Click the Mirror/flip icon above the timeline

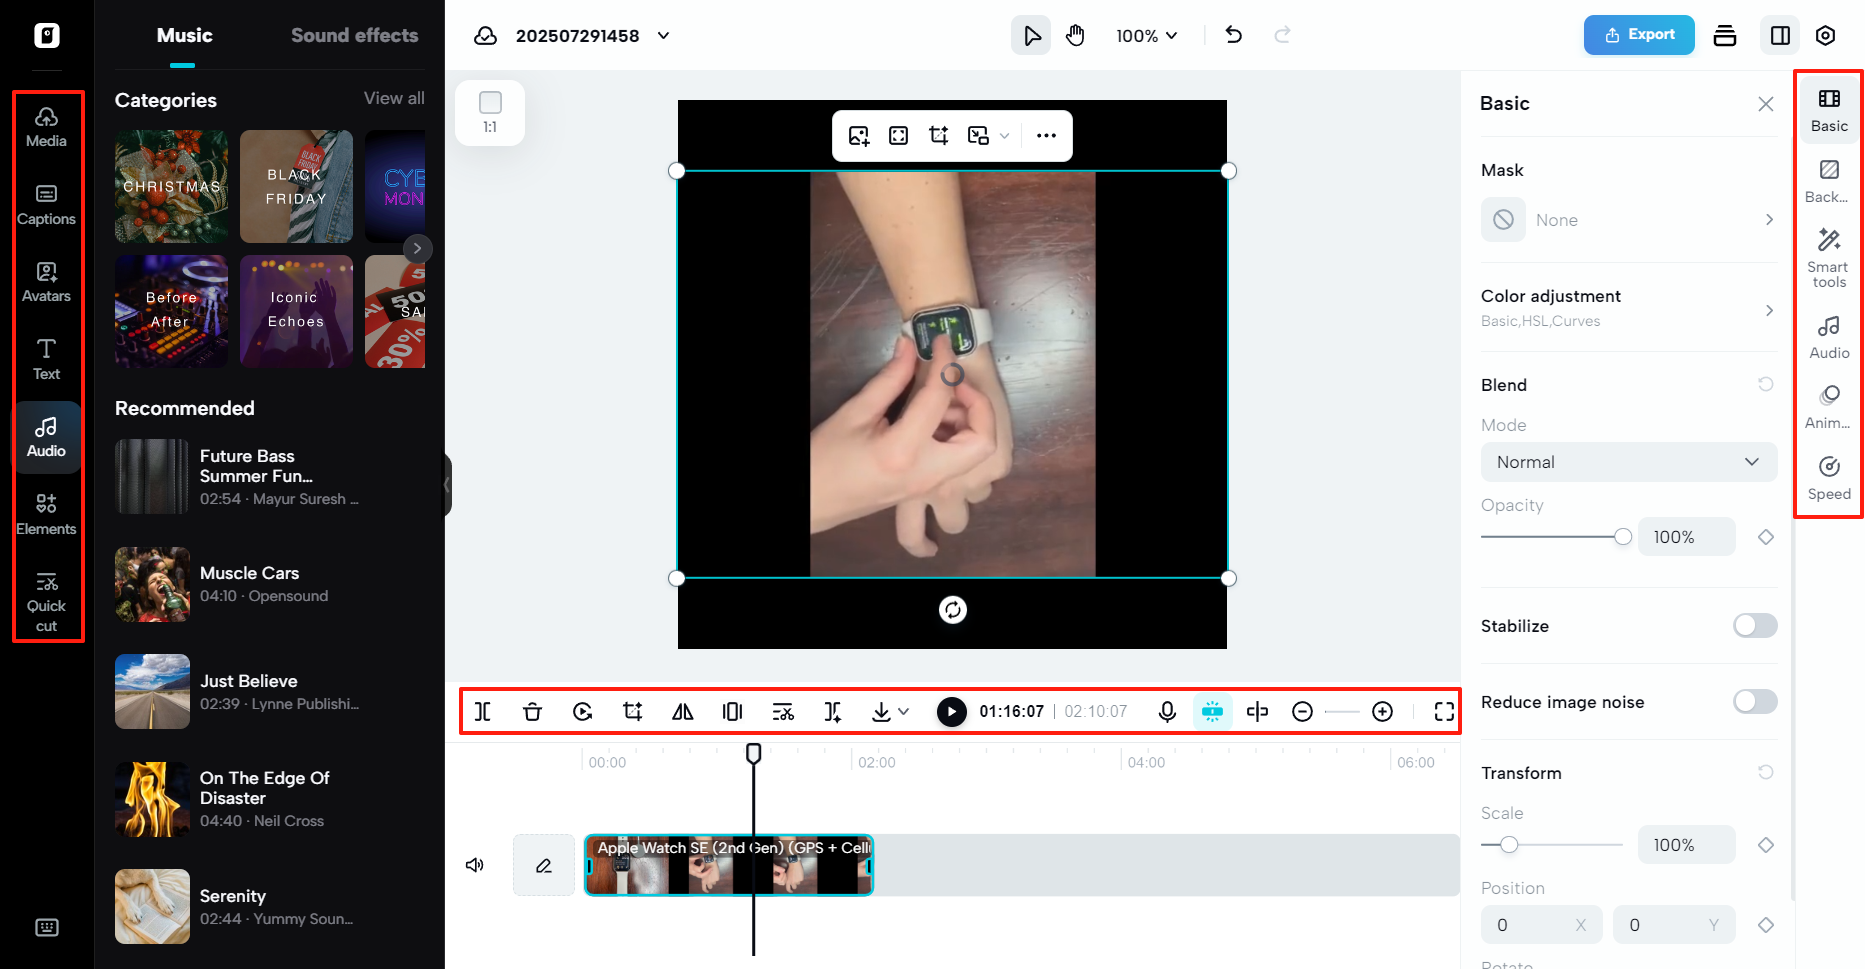(683, 711)
